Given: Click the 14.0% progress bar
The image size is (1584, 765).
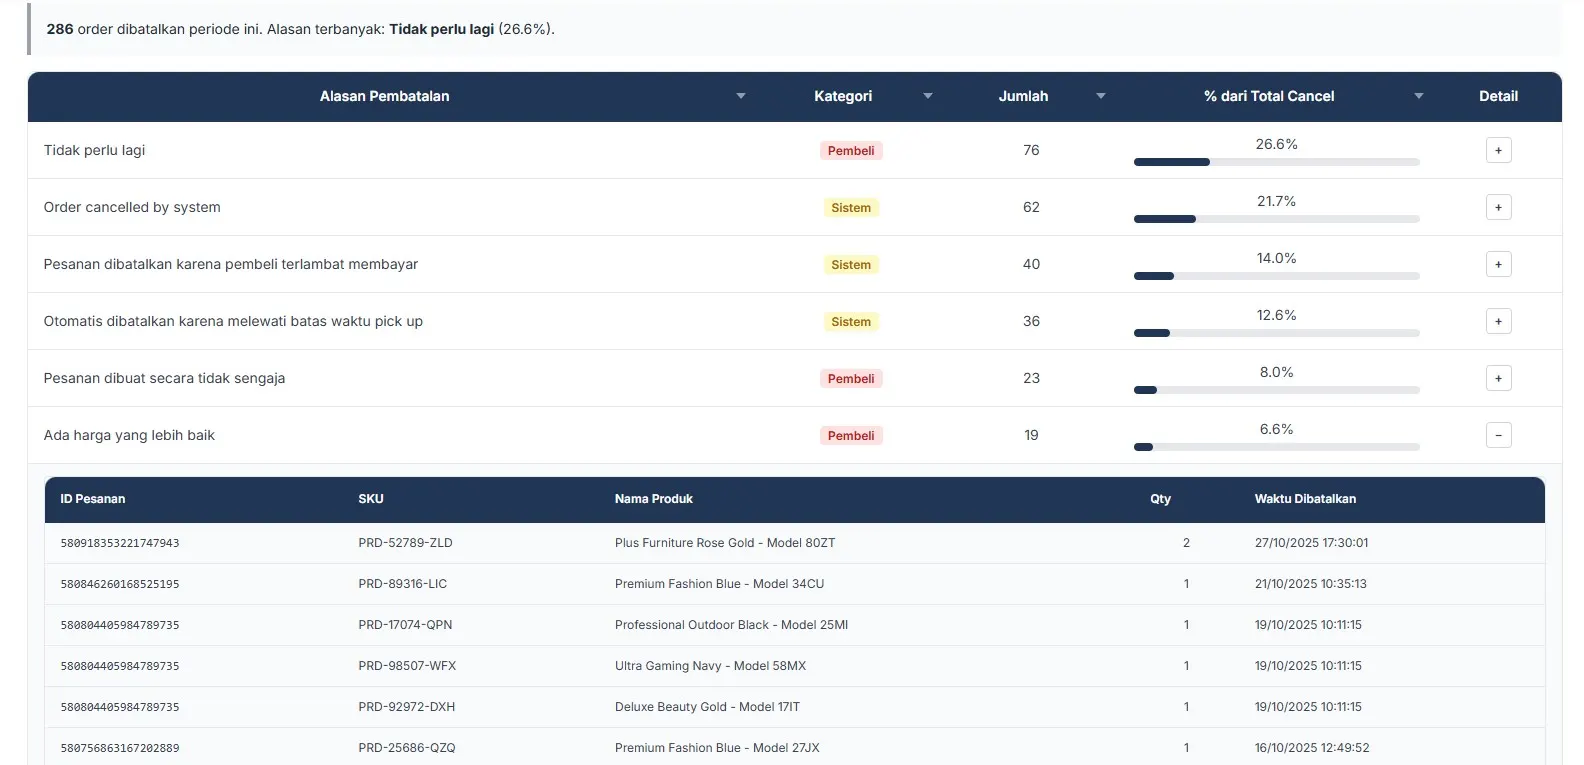Looking at the screenshot, I should pyautogui.click(x=1277, y=276).
